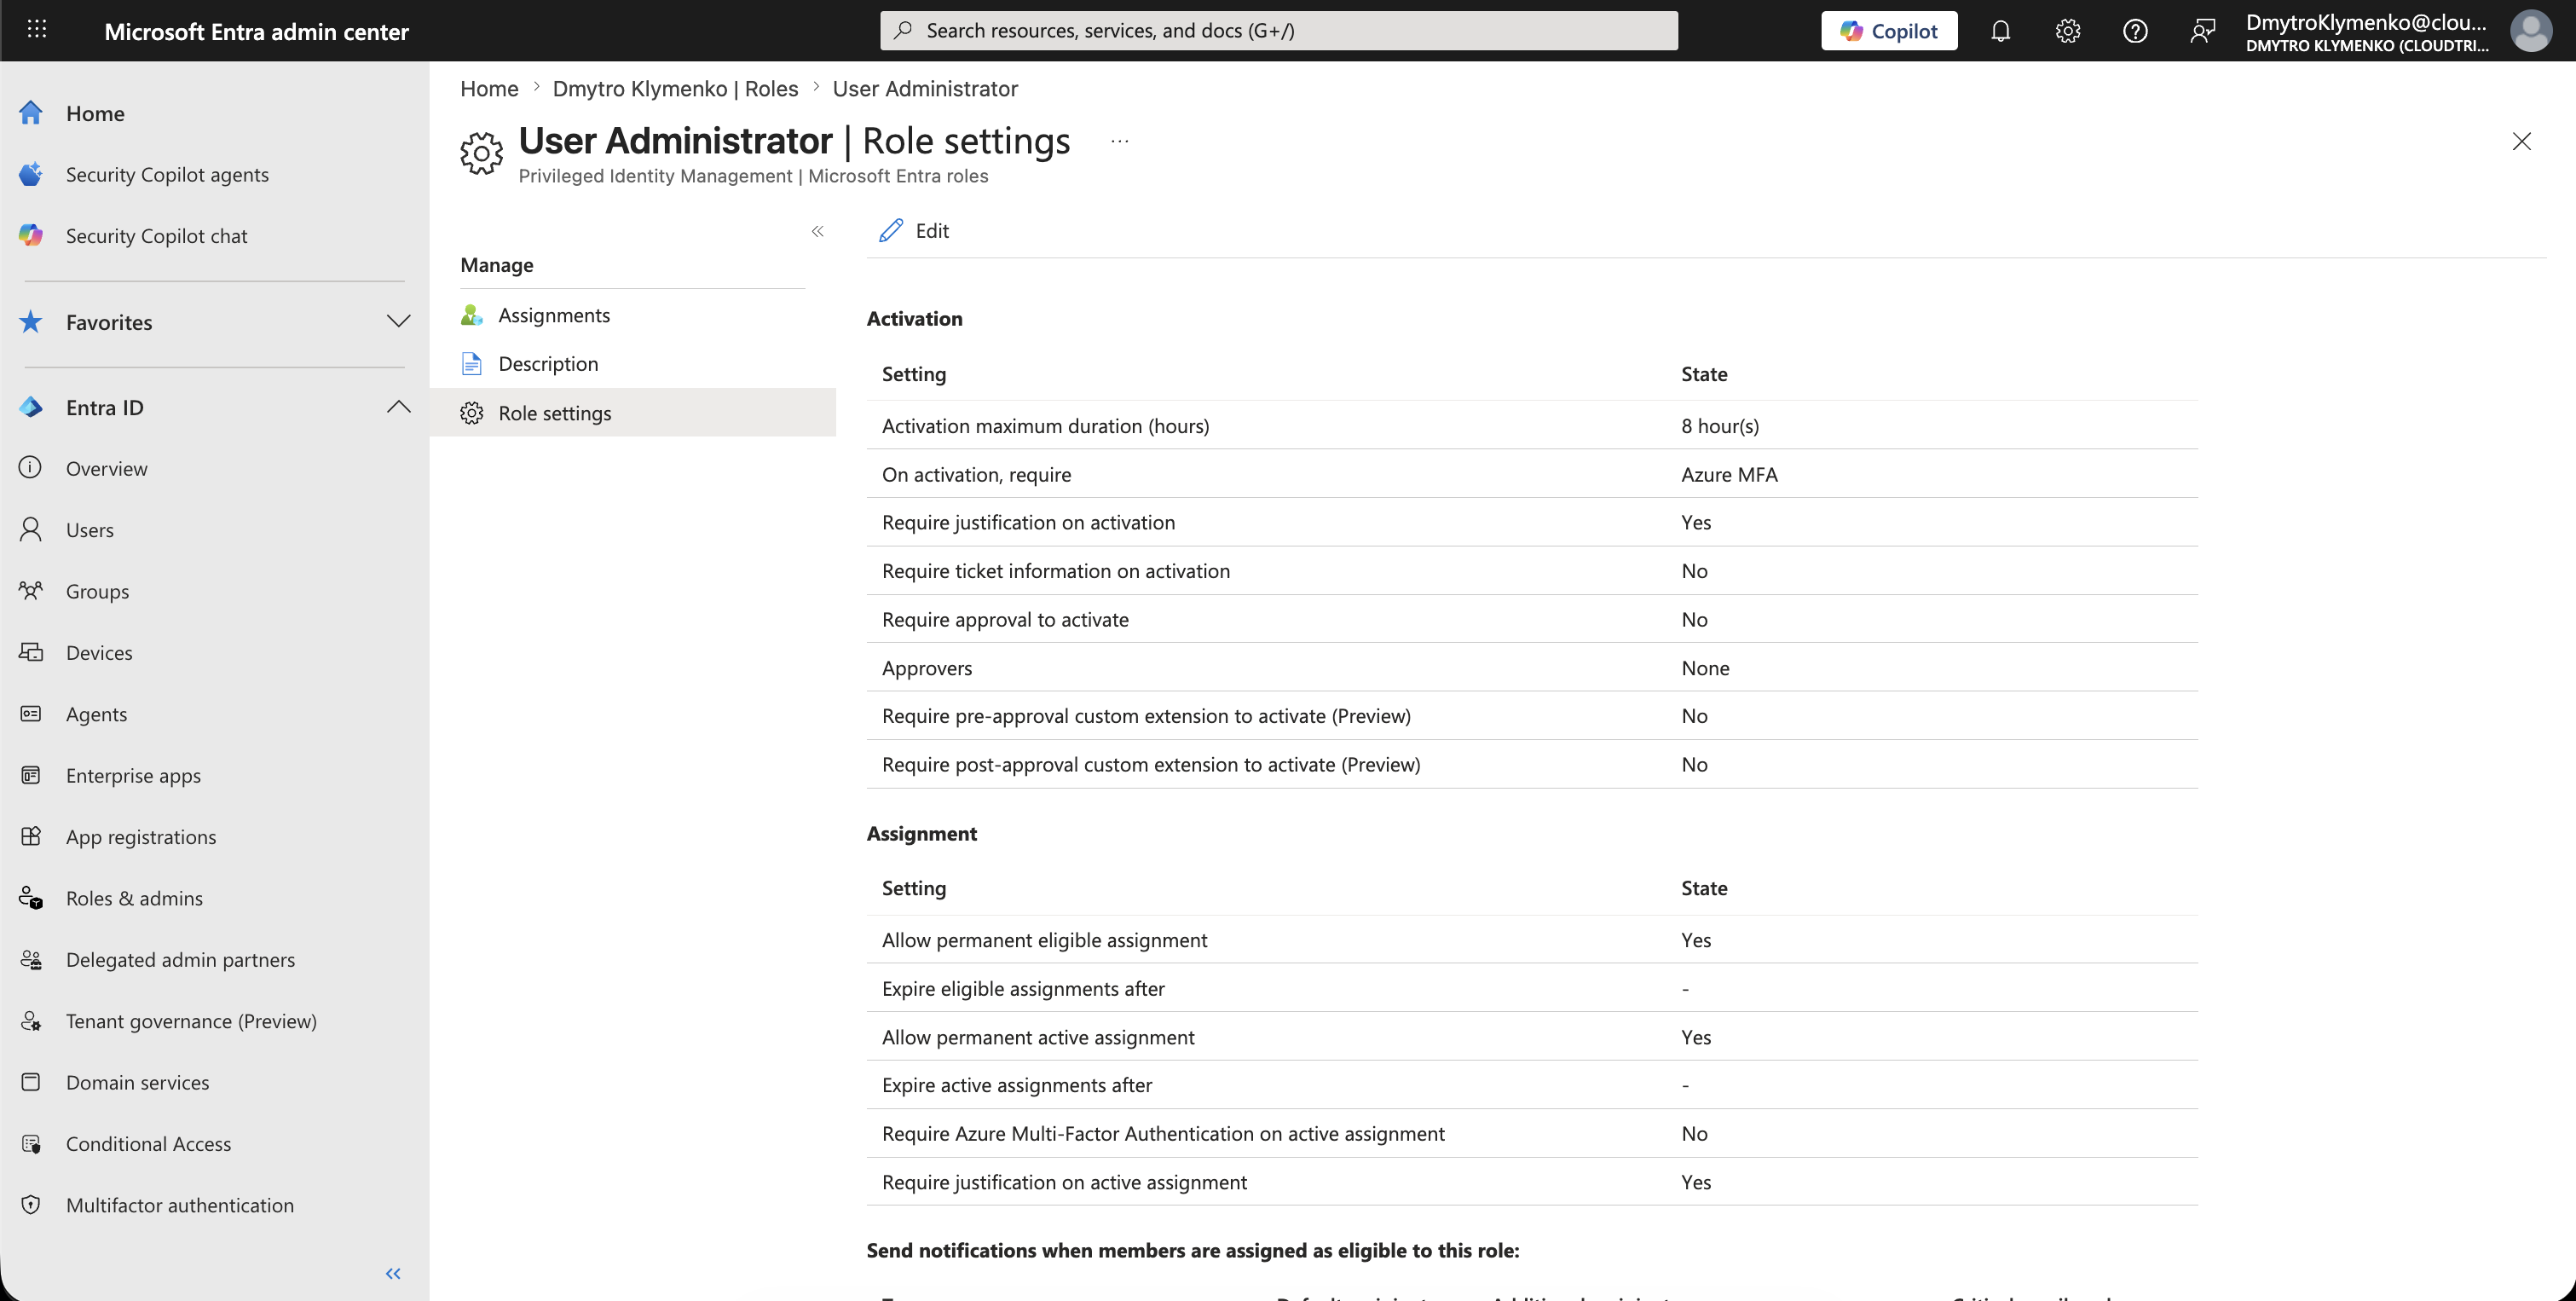Collapse the left navigation double-chevron
Image resolution: width=2576 pixels, height=1301 pixels.
pyautogui.click(x=393, y=1273)
